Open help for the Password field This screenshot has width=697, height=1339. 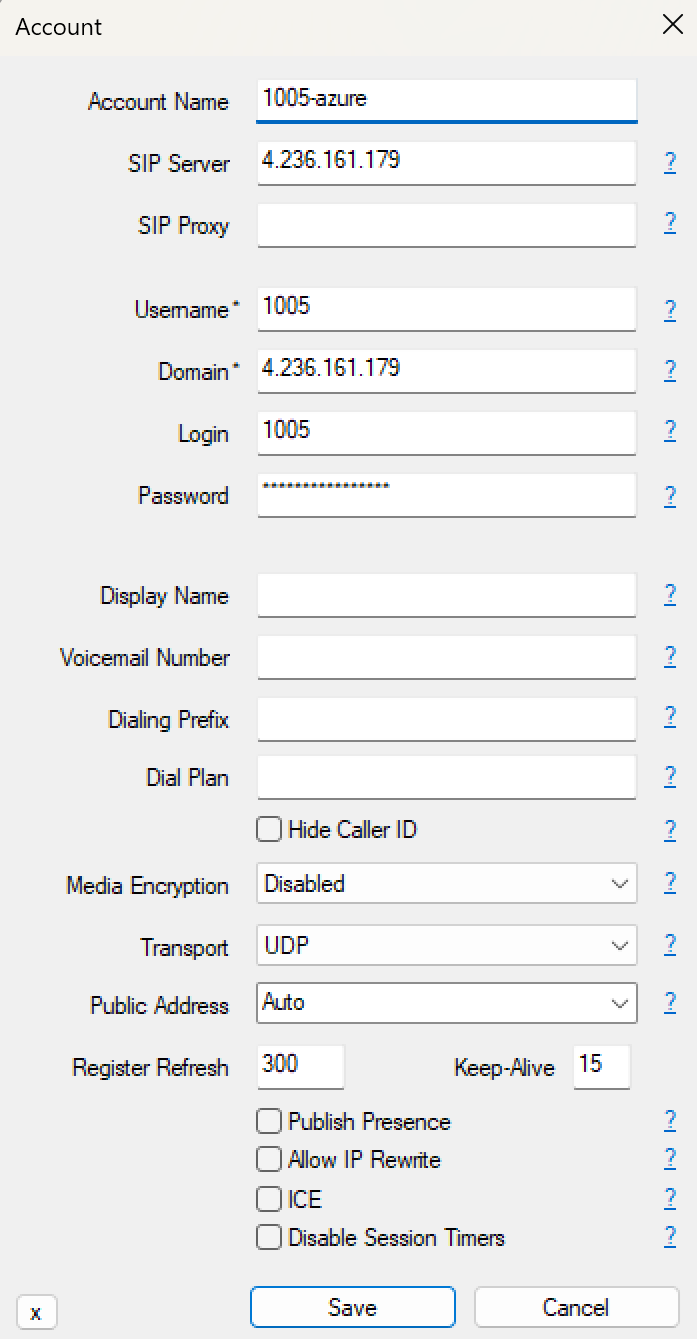670,495
